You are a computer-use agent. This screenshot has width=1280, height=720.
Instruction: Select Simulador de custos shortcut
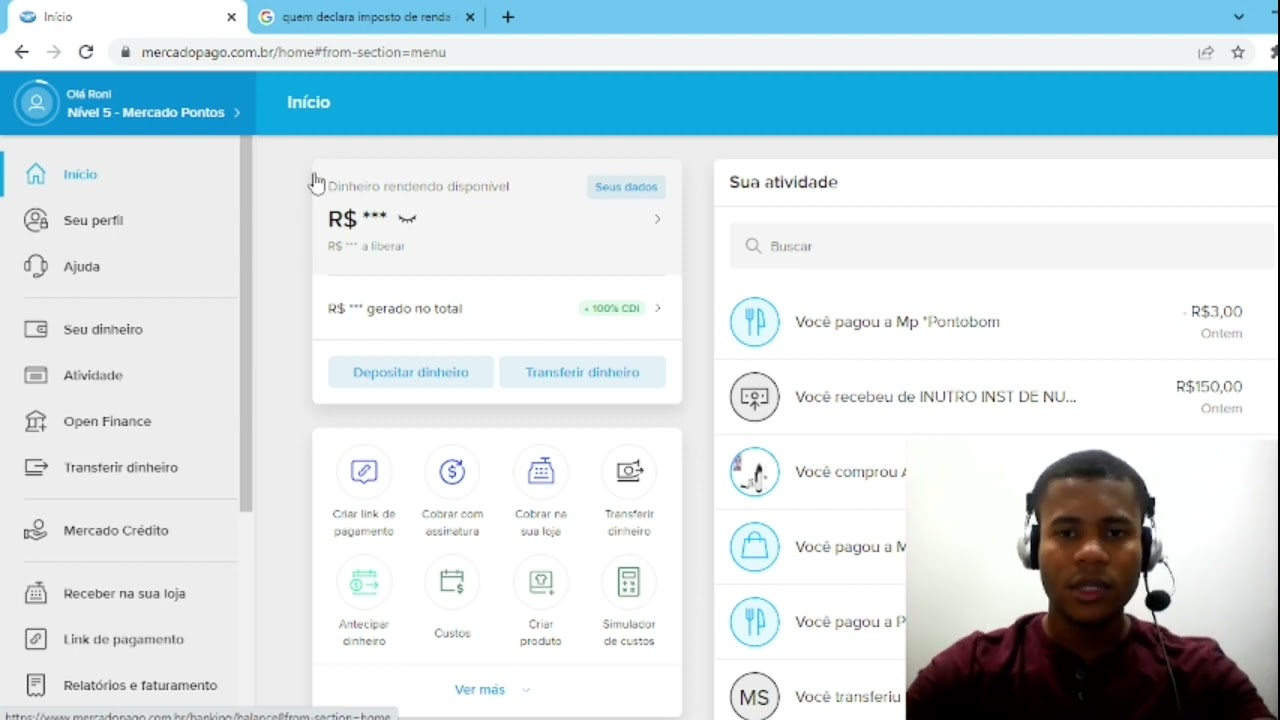coord(629,603)
